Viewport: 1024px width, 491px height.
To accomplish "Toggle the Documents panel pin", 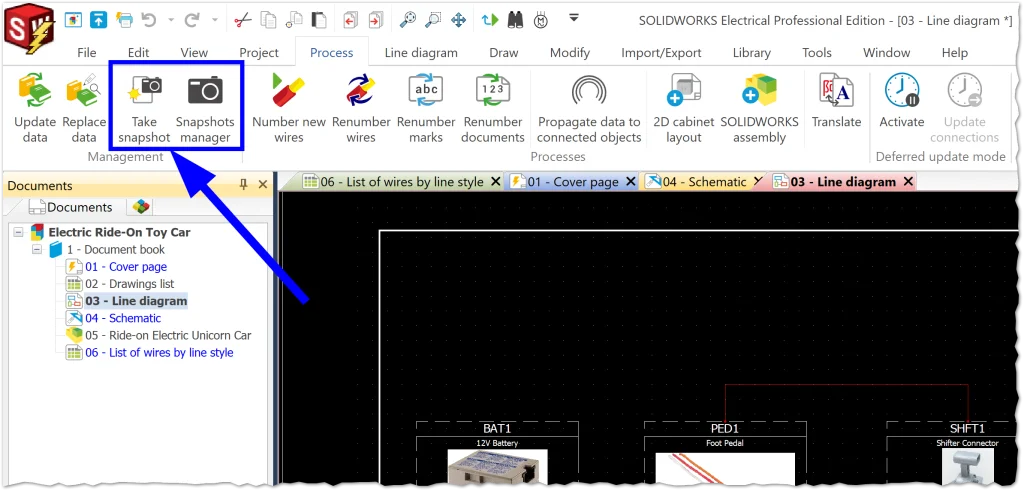I will [243, 185].
